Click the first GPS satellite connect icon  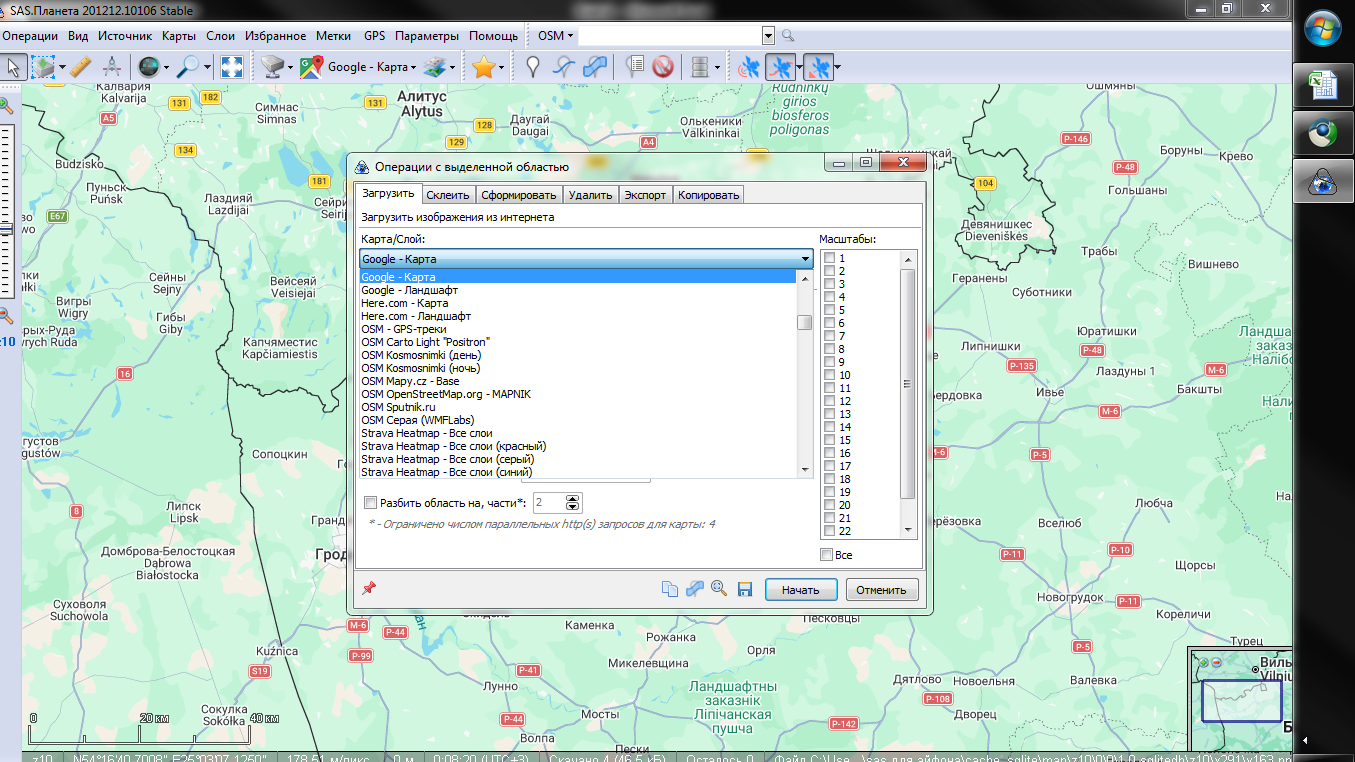click(x=748, y=67)
